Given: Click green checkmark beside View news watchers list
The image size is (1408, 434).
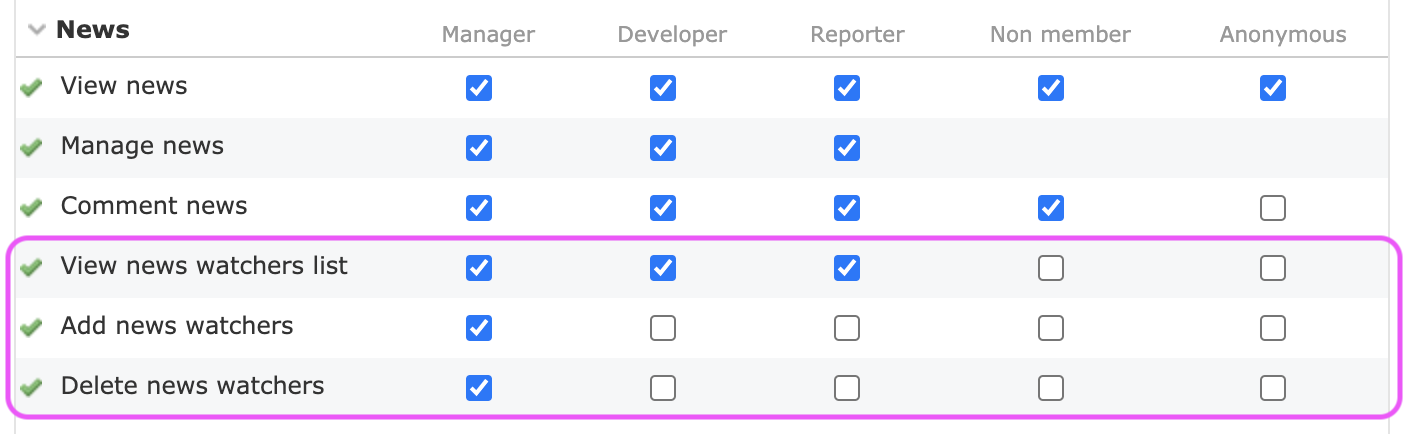Looking at the screenshot, I should pos(32,268).
